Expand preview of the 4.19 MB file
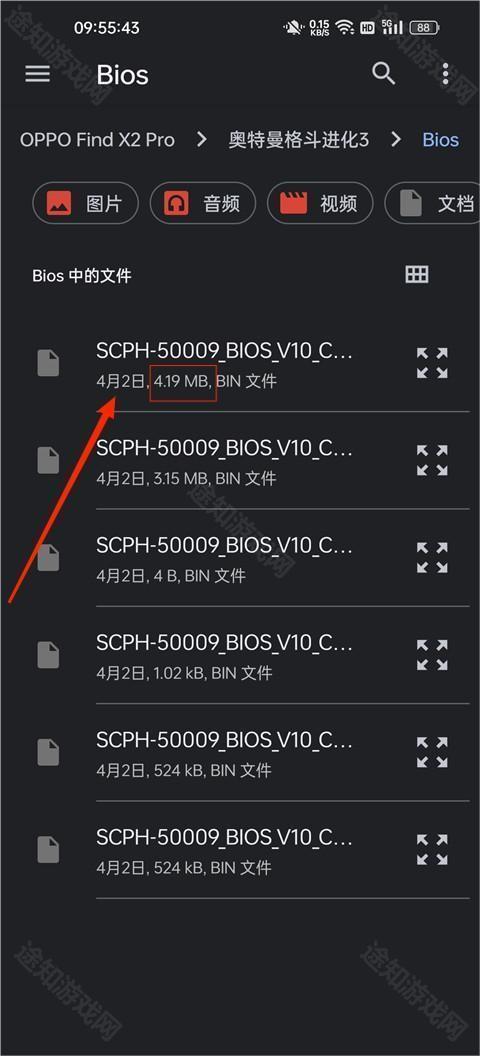This screenshot has width=480, height=1056. (432, 363)
